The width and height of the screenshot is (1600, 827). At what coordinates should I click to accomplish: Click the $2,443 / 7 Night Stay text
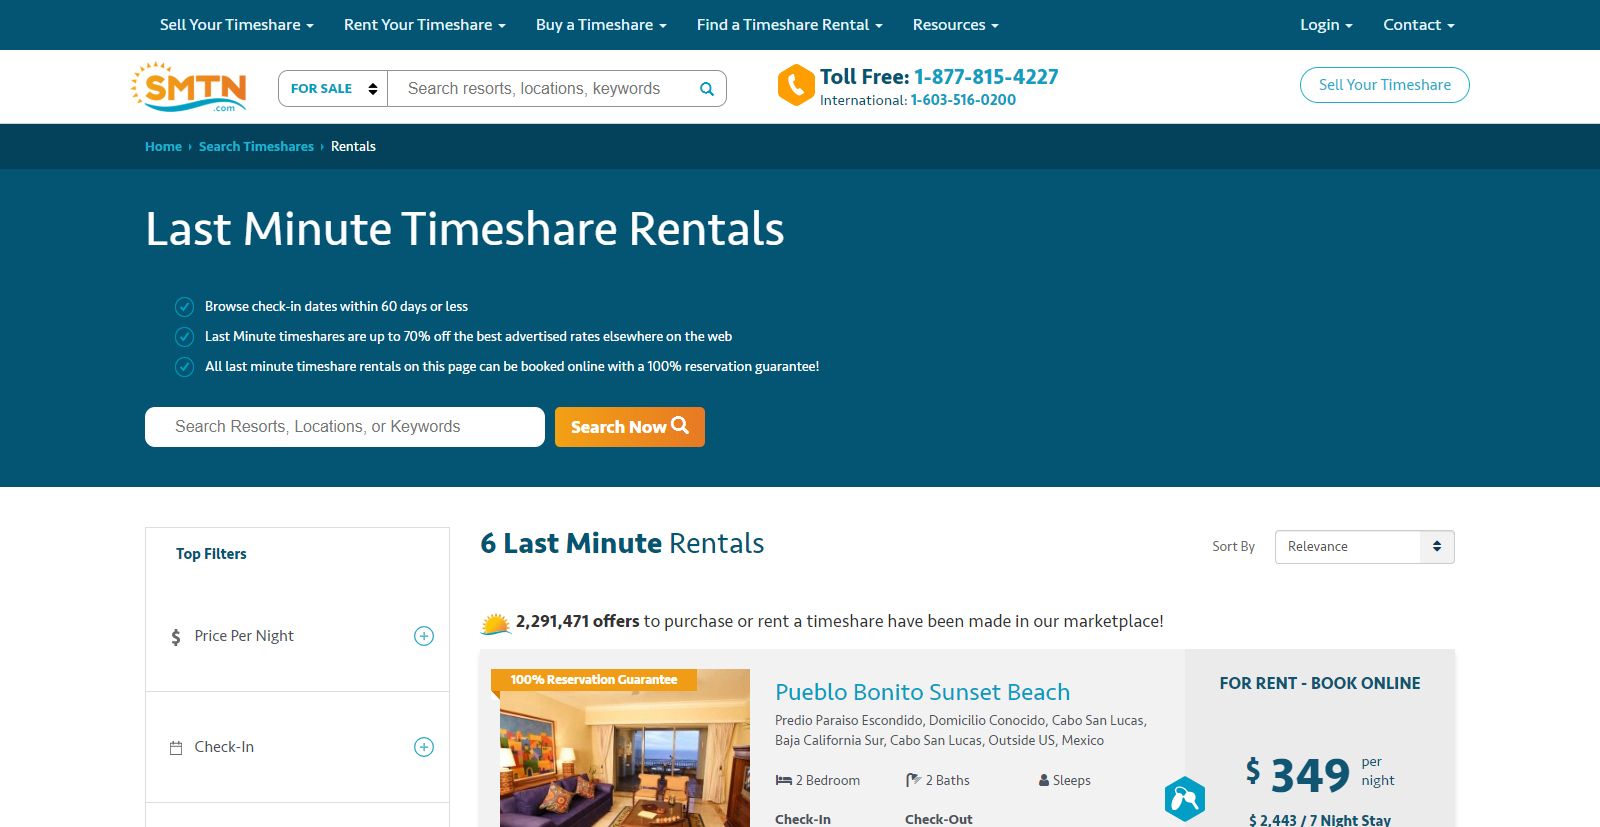click(x=1320, y=820)
